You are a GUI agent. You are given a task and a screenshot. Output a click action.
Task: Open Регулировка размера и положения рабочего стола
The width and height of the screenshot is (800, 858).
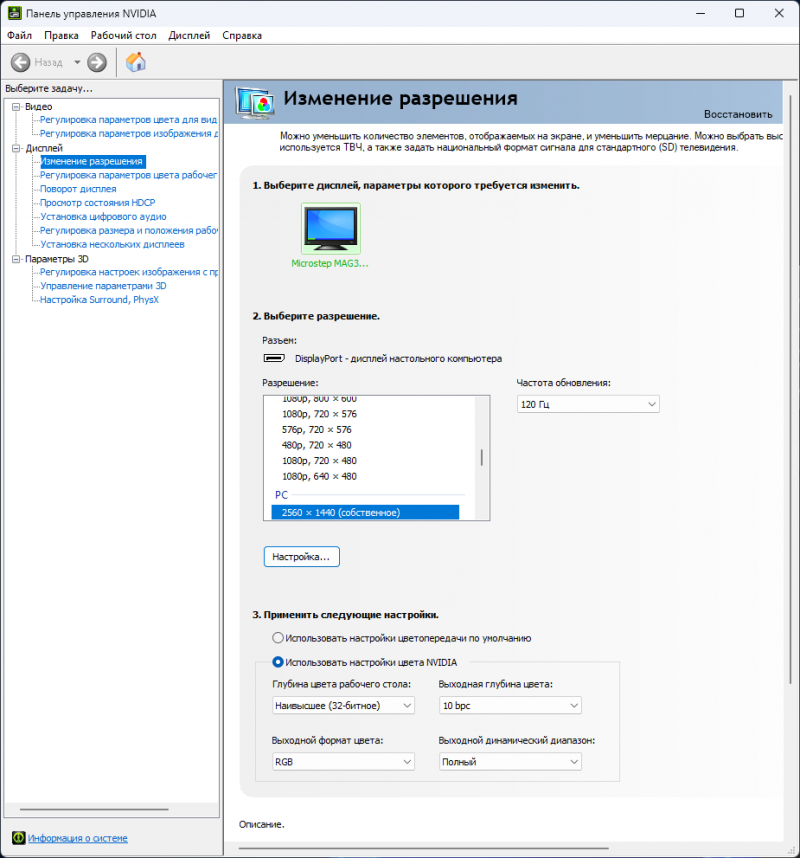pos(129,230)
